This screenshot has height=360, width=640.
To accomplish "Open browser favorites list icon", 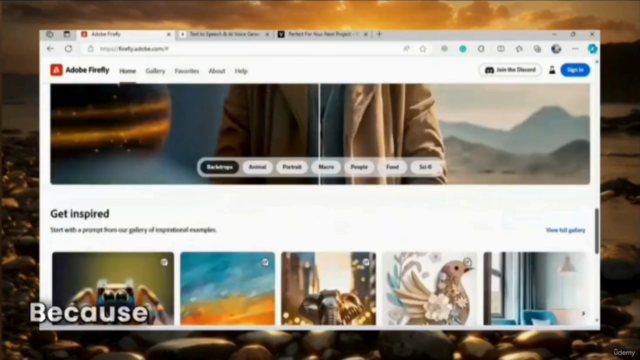I will [519, 49].
